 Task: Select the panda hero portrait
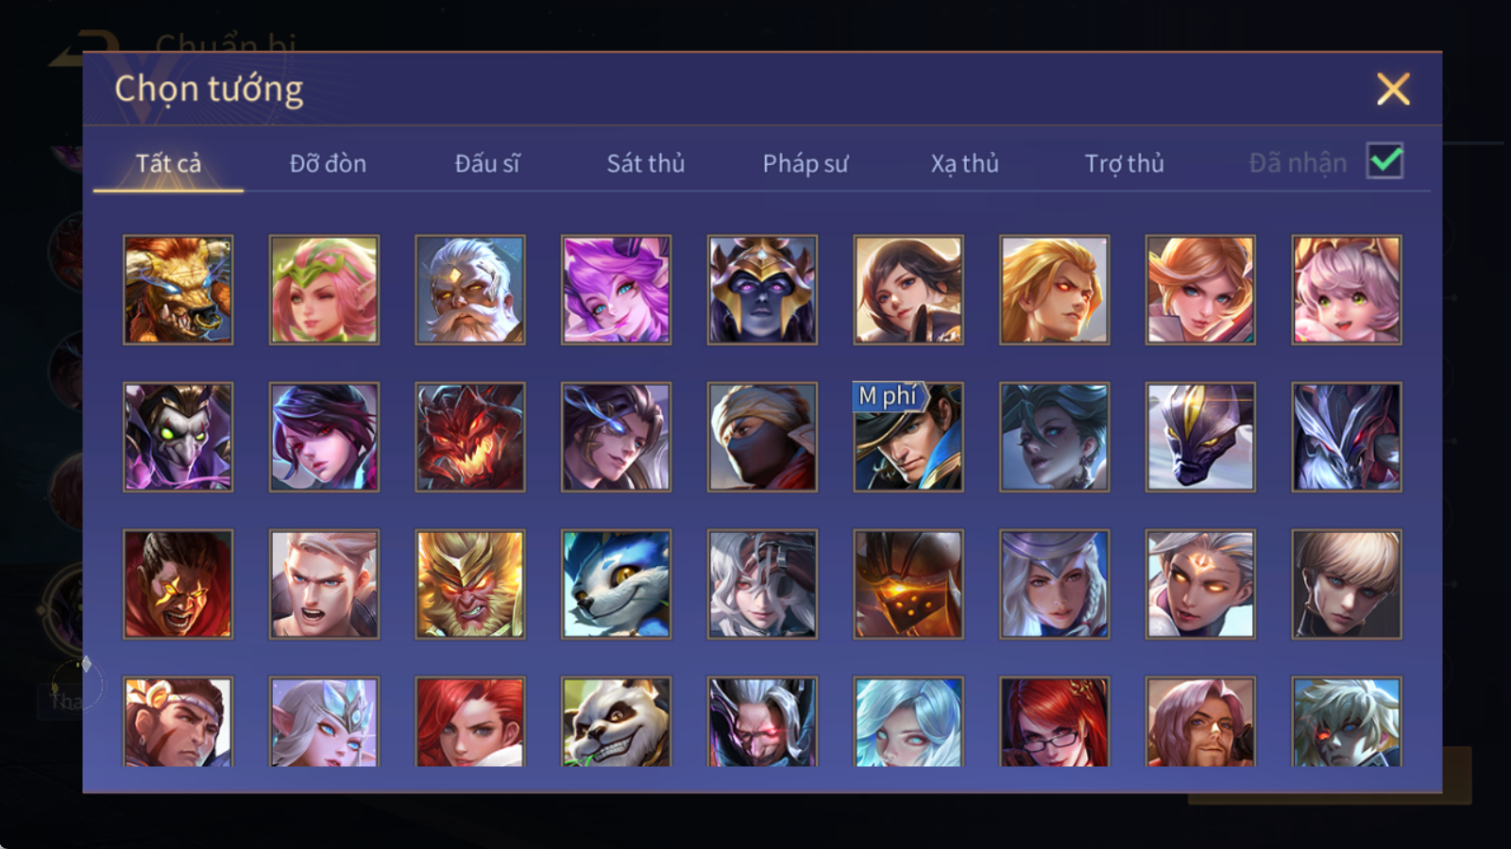coord(616,722)
